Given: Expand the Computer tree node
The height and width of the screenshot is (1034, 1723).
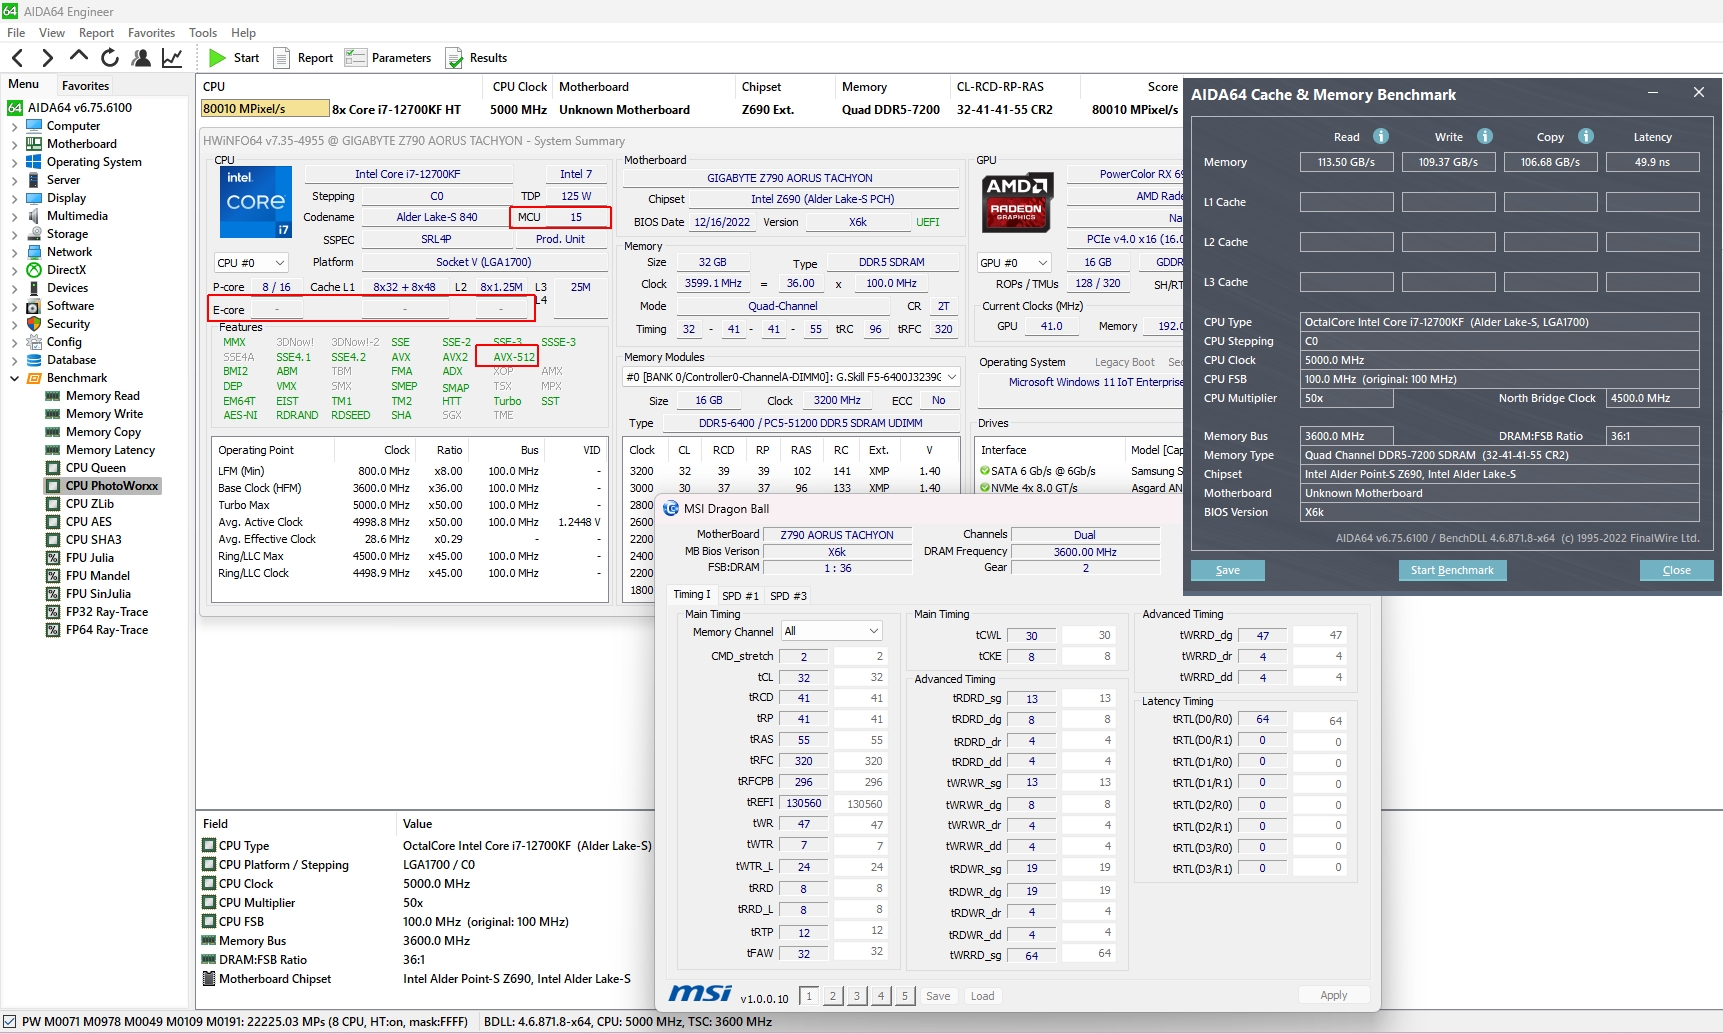Looking at the screenshot, I should point(14,126).
